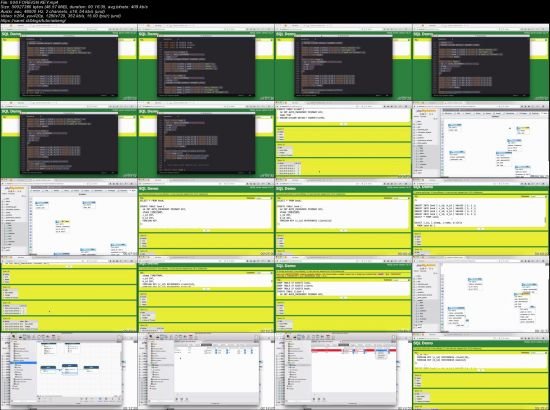Open the phpMyAdmin designer thumbnail with six scattered tables
The image size is (550, 410).
click(481, 139)
